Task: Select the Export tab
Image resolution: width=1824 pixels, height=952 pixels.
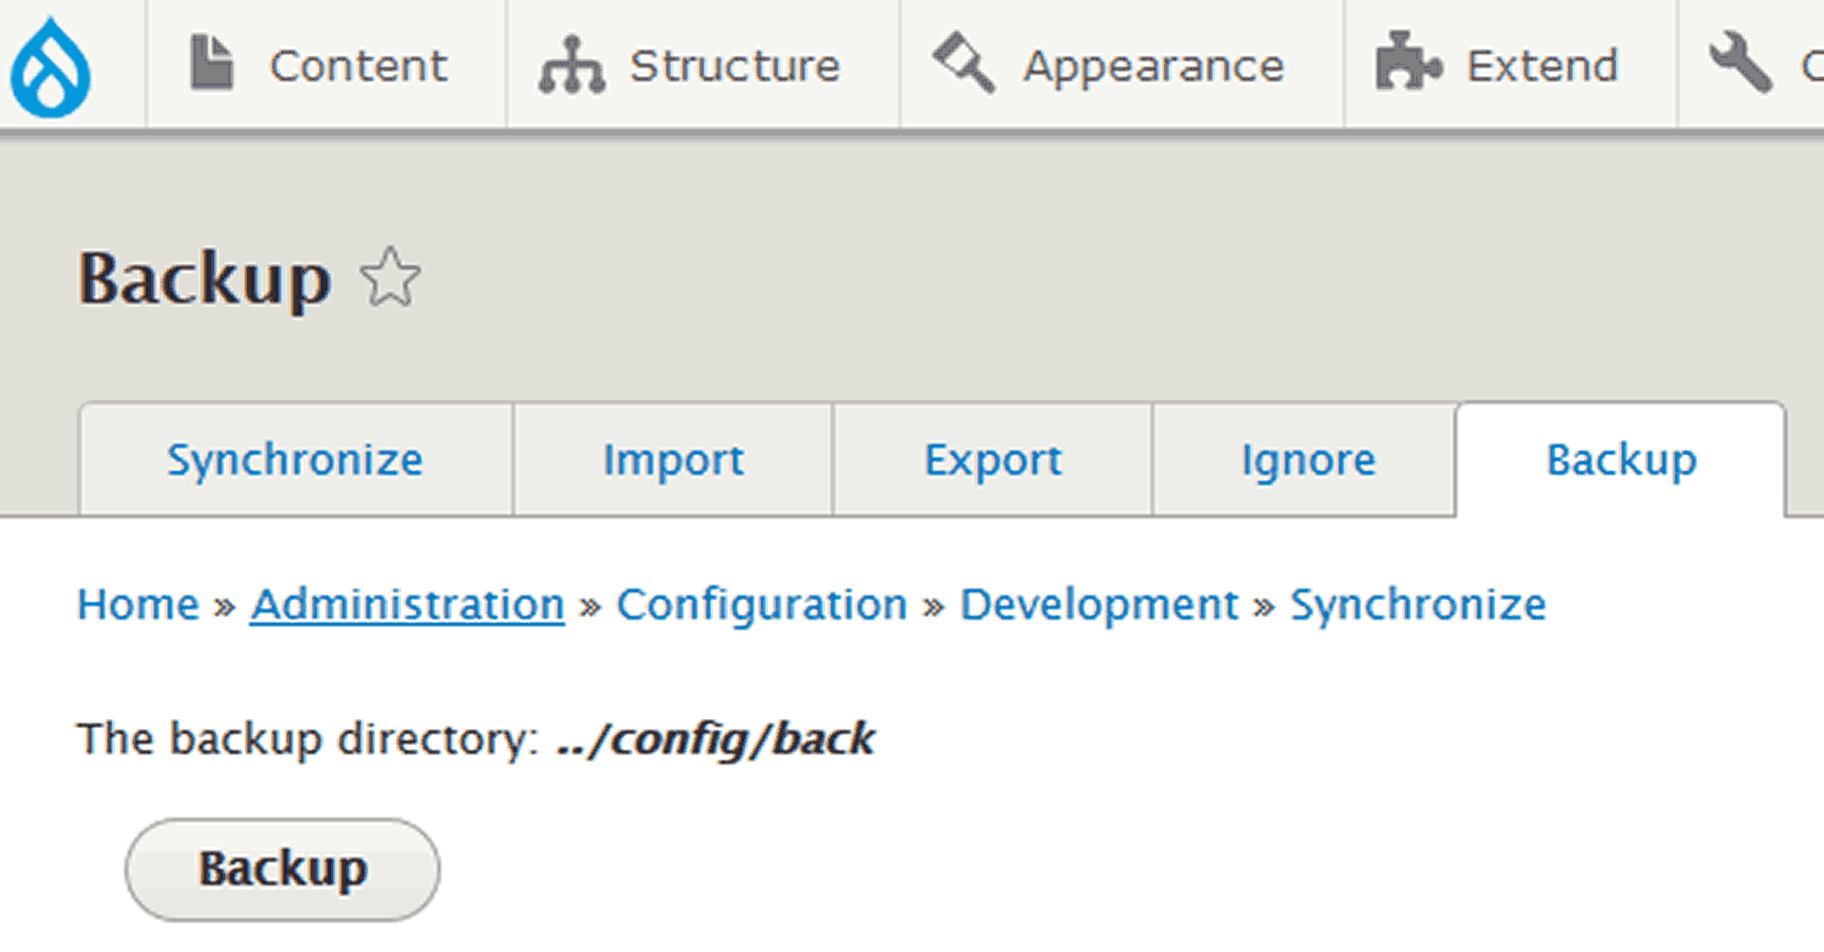Action: [993, 460]
